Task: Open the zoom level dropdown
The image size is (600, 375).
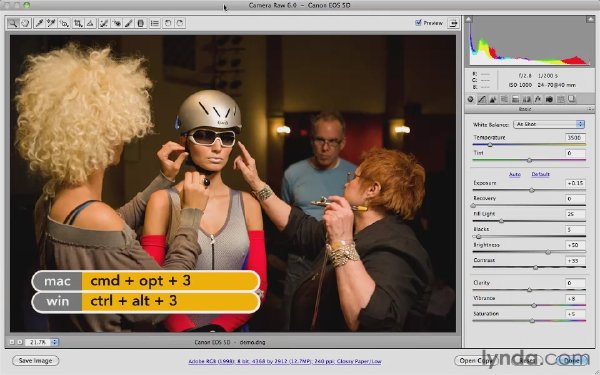Action: click(40, 342)
